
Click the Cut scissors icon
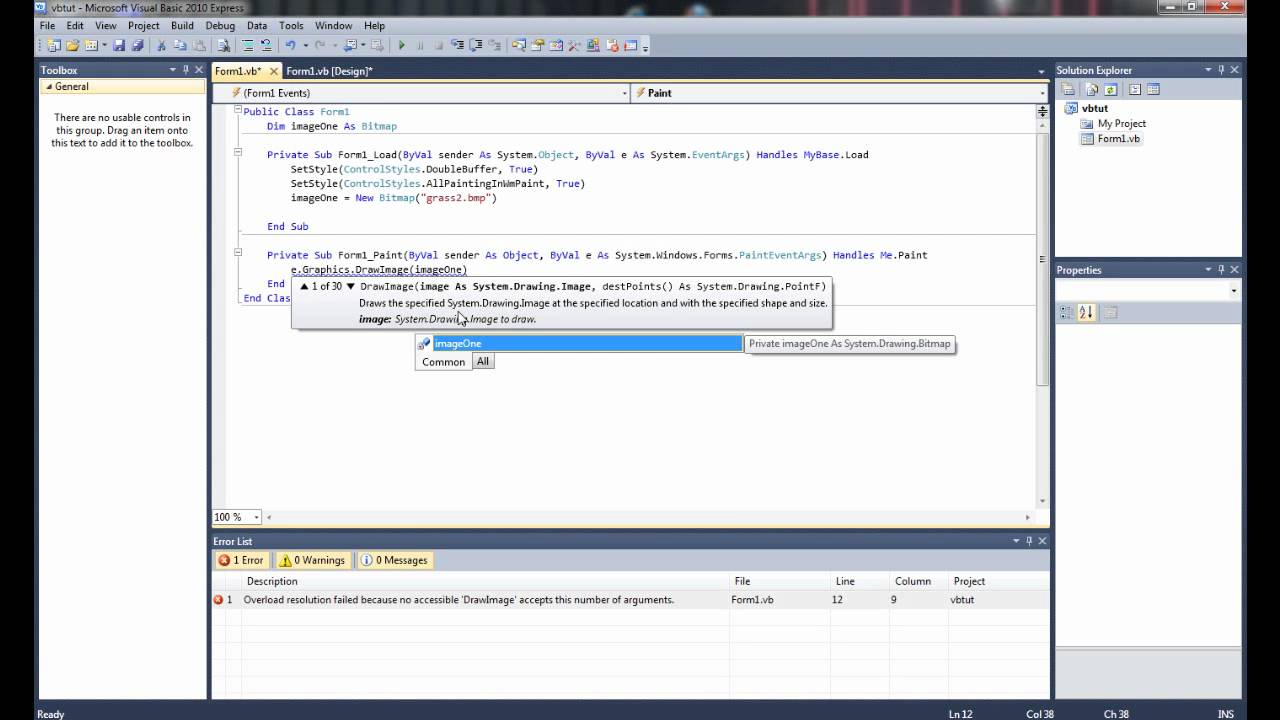coord(161,45)
